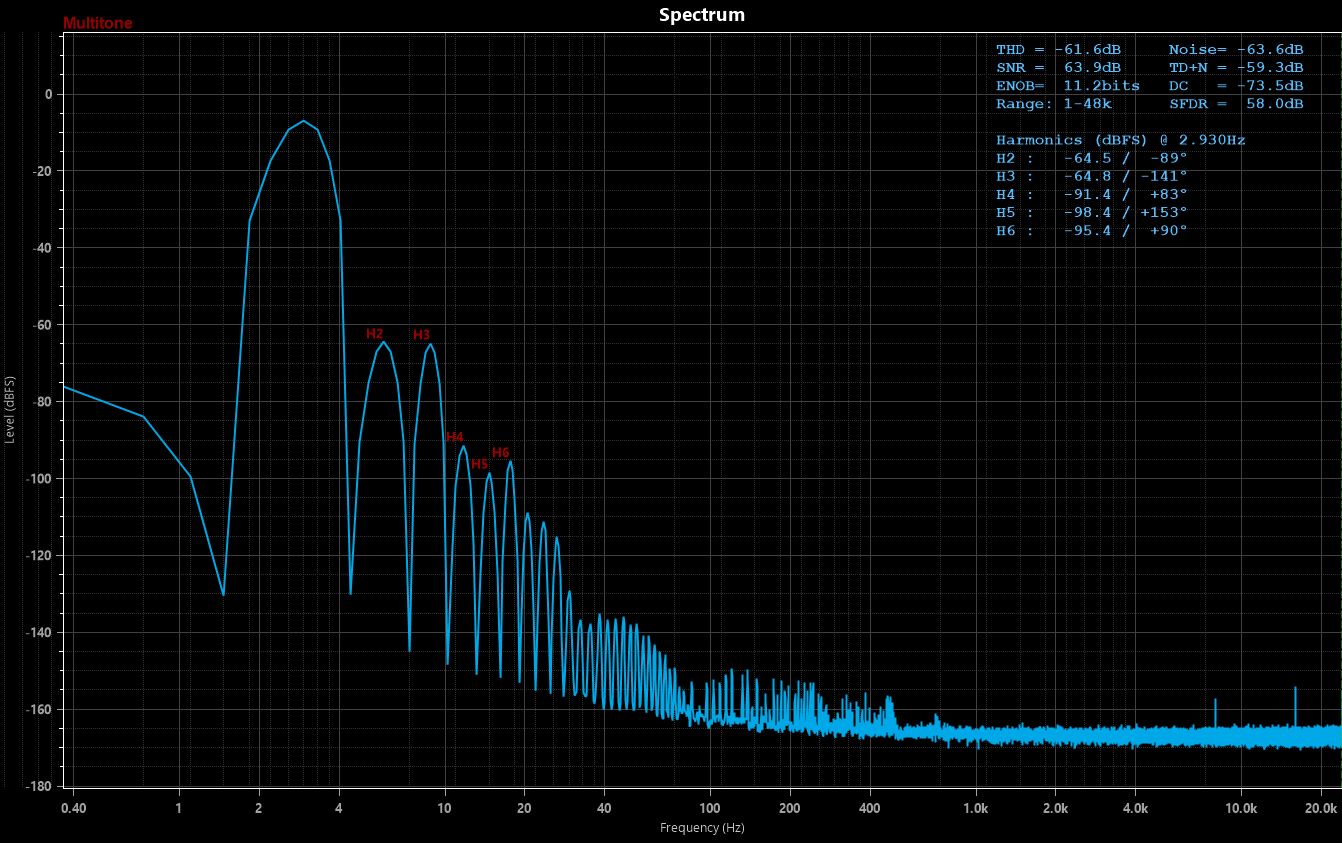1342x843 pixels.
Task: Click the -100 level axis tick
Action: pos(38,478)
